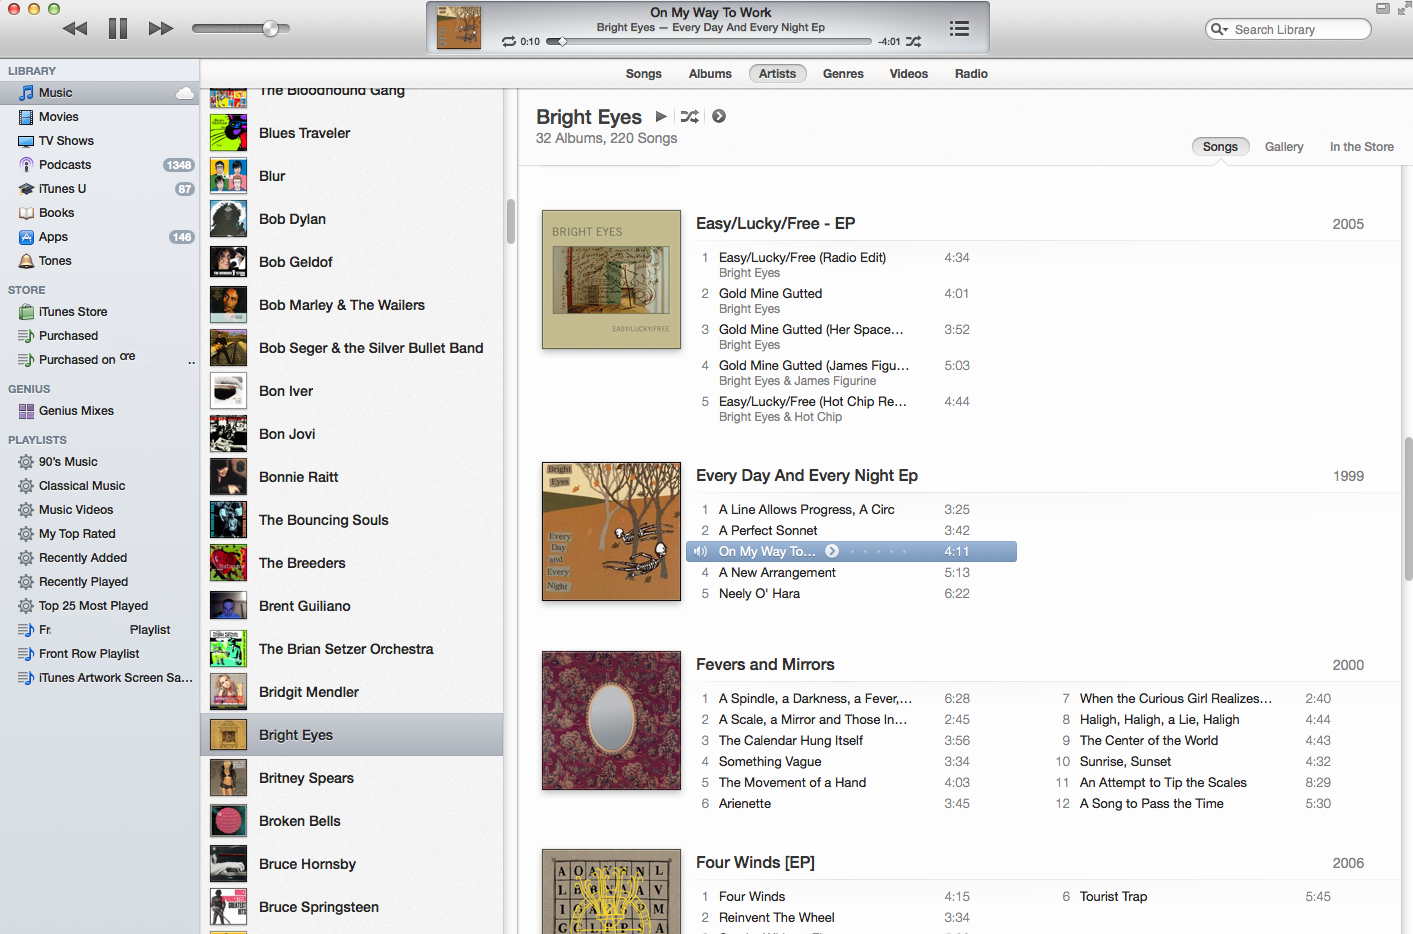Click the iCloud icon next to Music
Viewport: 1413px width, 934px height.
(185, 93)
